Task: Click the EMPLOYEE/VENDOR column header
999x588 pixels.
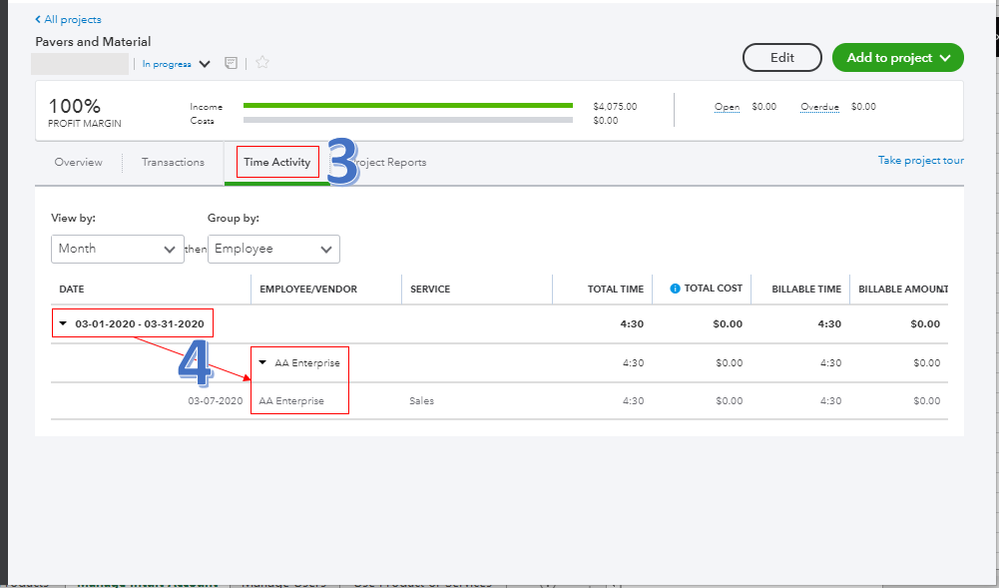Action: [x=308, y=289]
